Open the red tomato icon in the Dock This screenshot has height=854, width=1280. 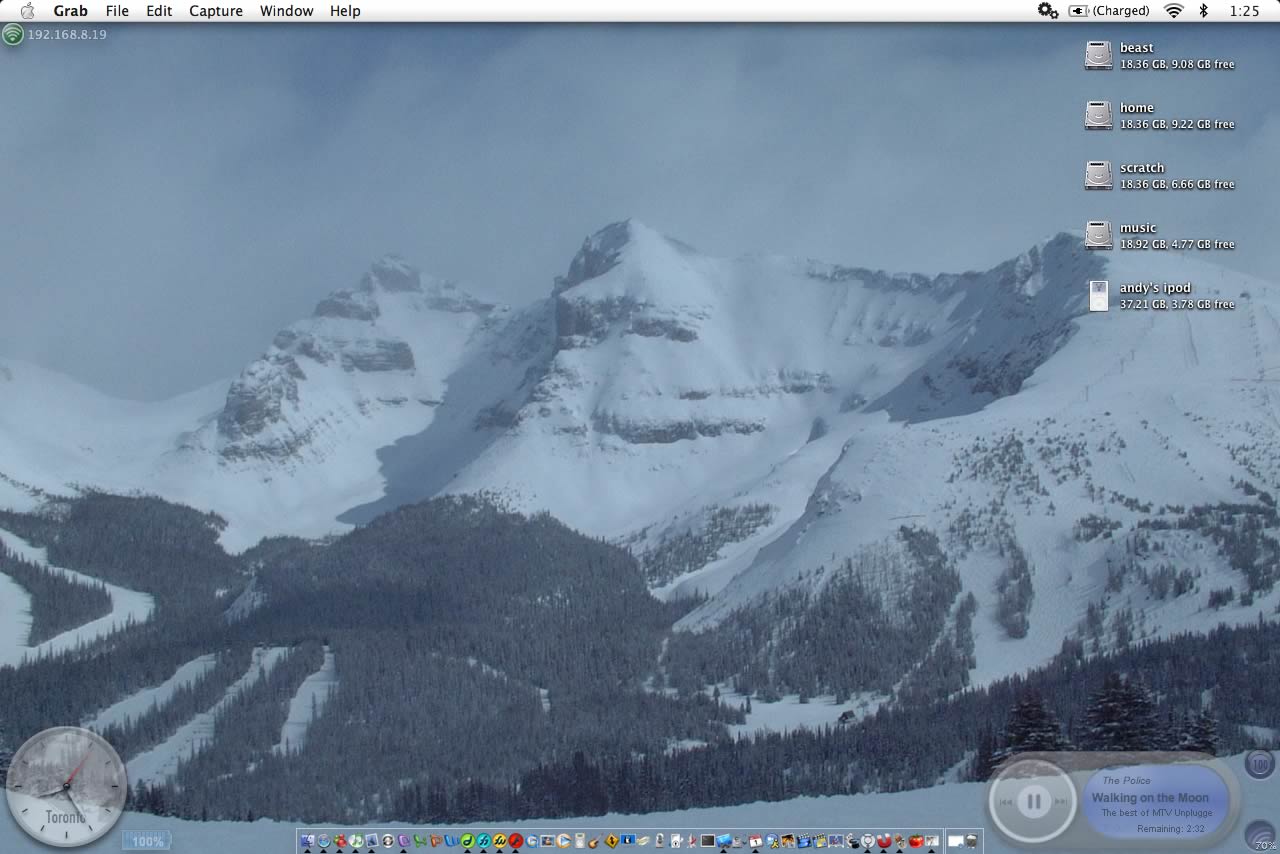916,841
